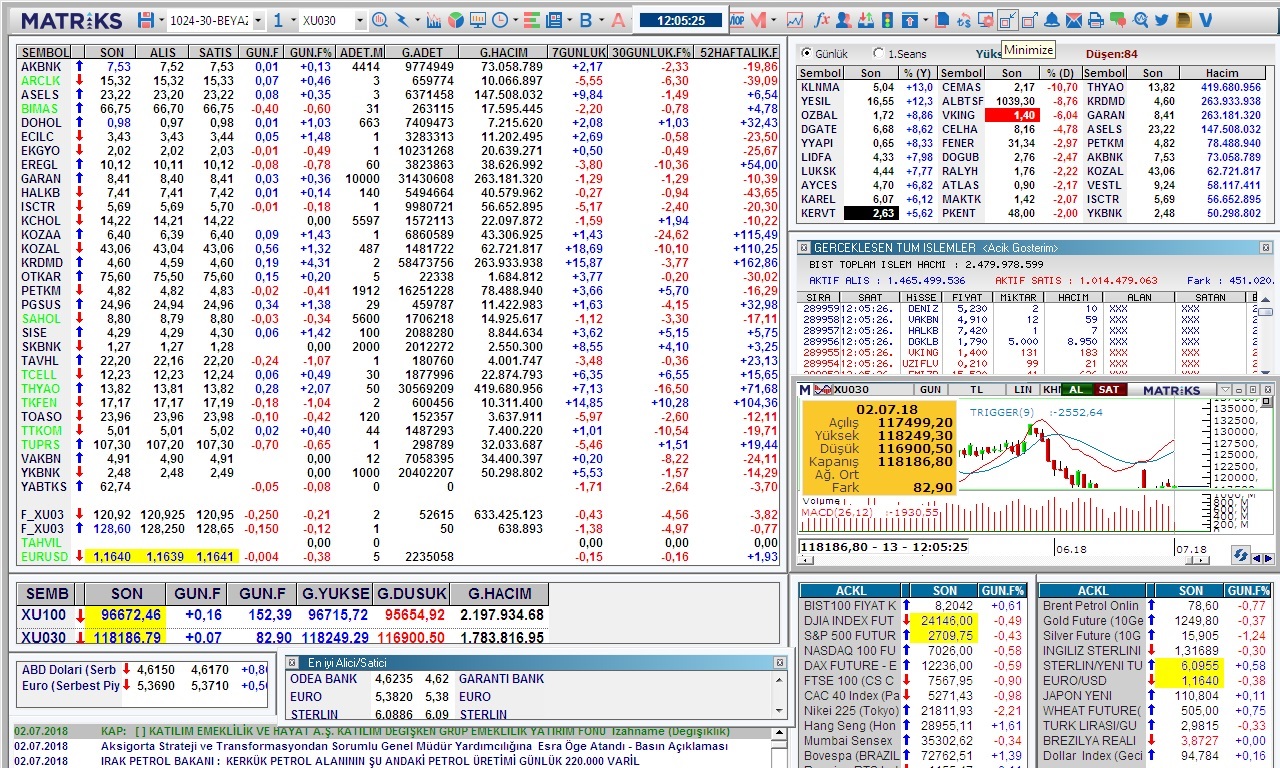Open the chart window triangle dropdown menu

(1225, 390)
